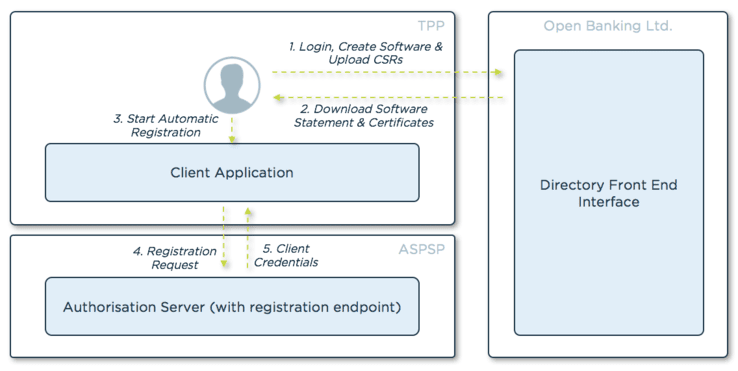Click the TPP user avatar icon
Viewport: 738px width, 371px height.
pyautogui.click(x=232, y=85)
